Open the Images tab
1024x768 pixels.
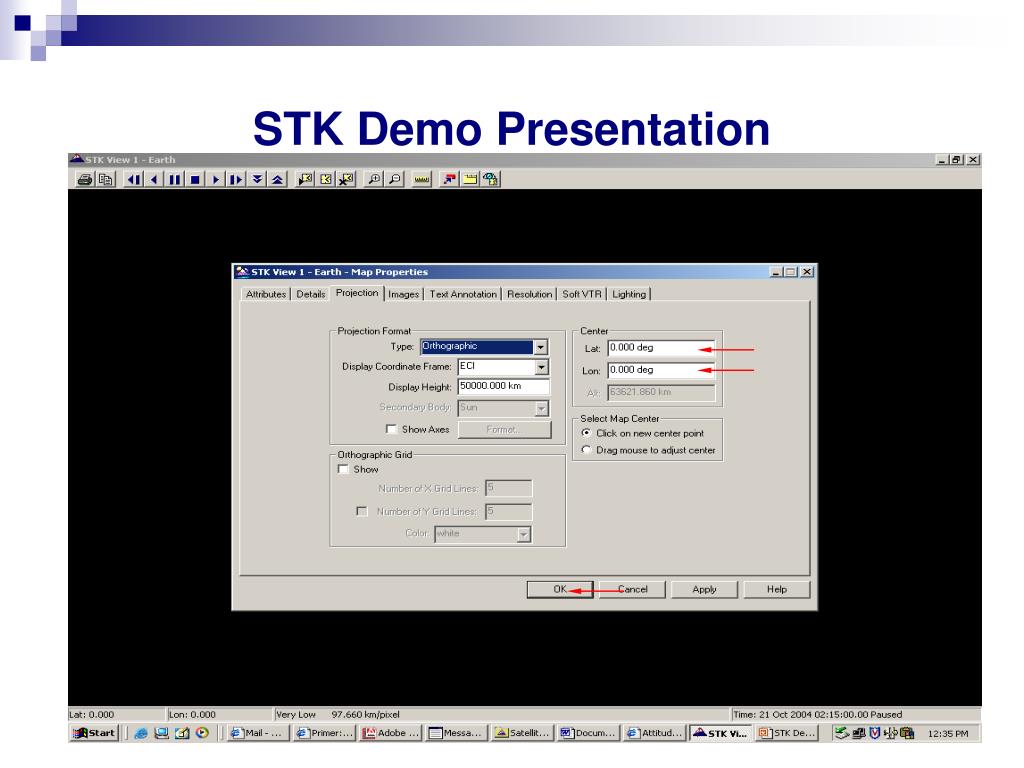tap(404, 294)
